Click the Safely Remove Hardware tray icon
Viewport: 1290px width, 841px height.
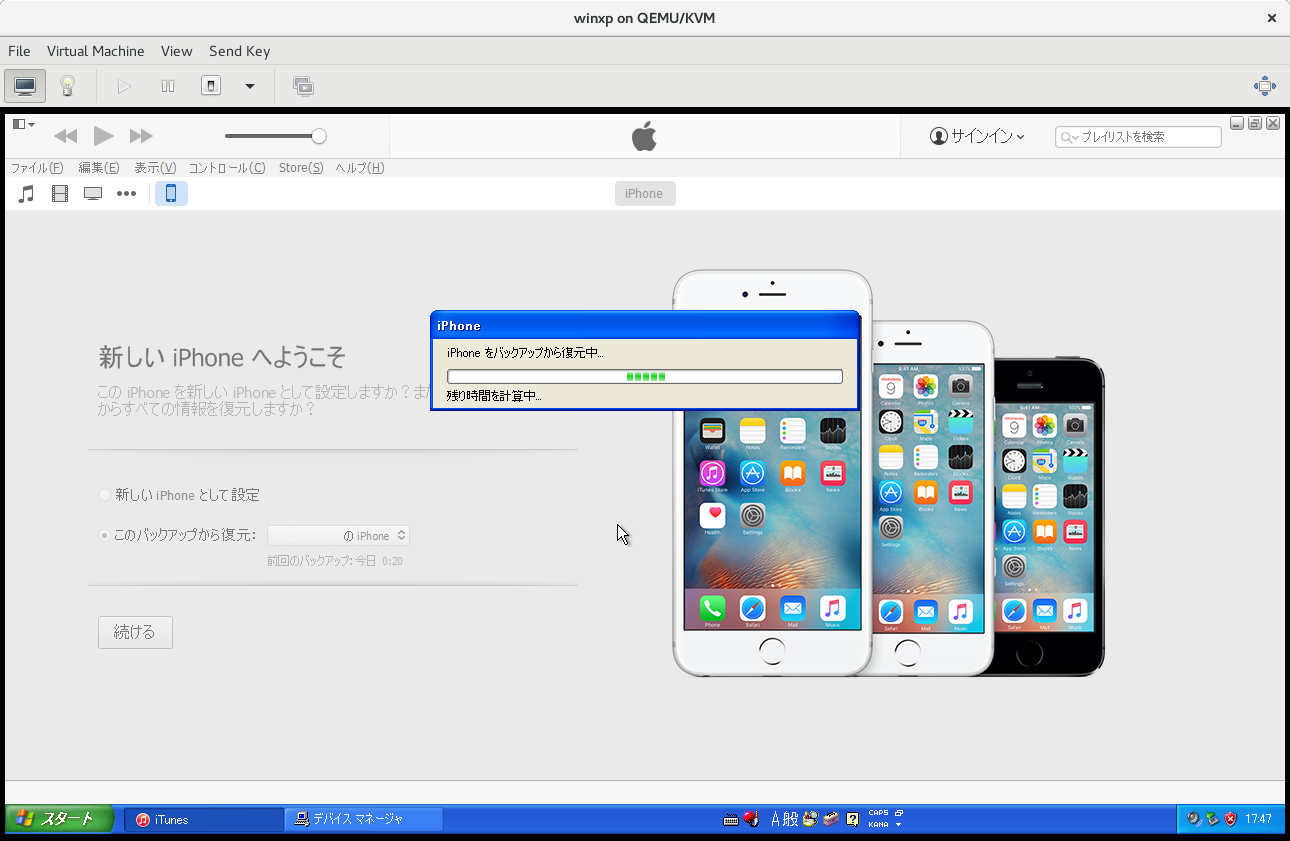1212,819
